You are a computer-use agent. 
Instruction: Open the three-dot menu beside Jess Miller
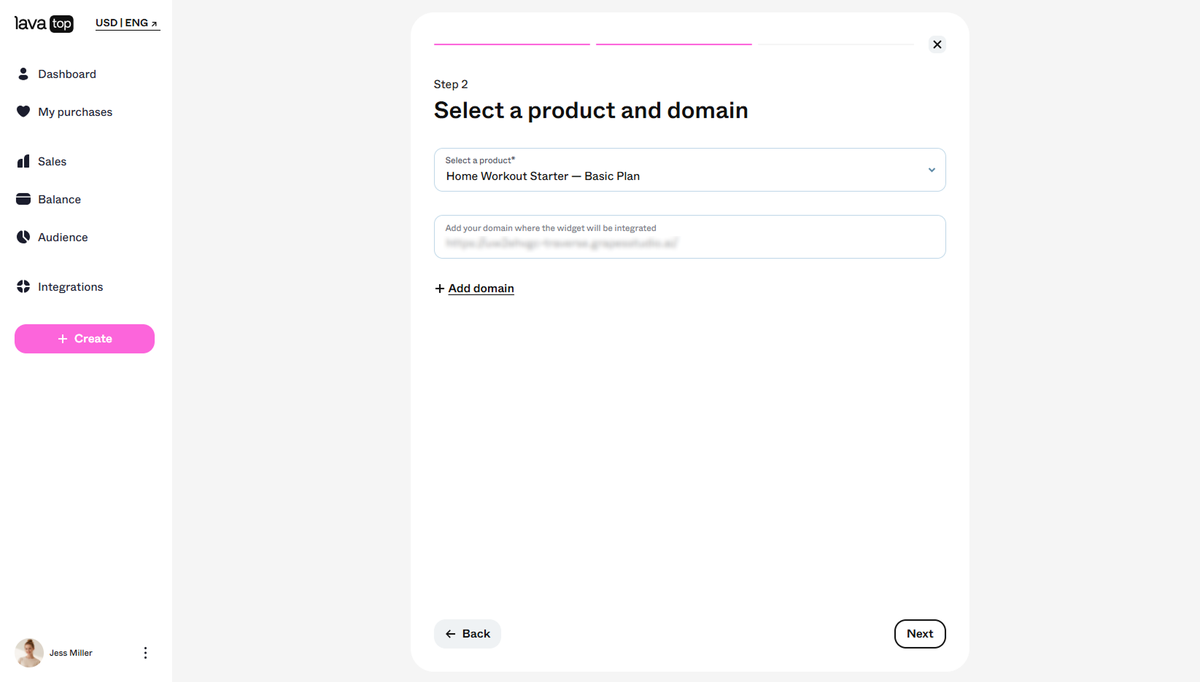point(145,653)
